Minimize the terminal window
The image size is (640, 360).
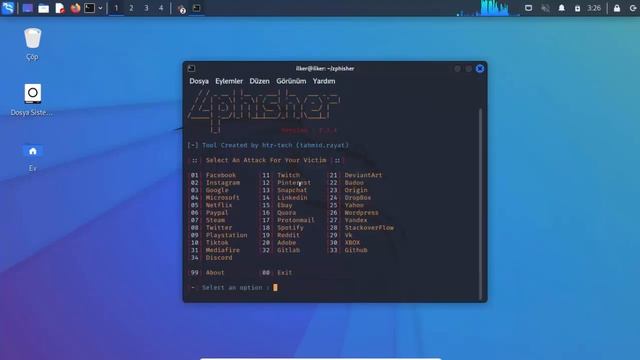[457, 69]
